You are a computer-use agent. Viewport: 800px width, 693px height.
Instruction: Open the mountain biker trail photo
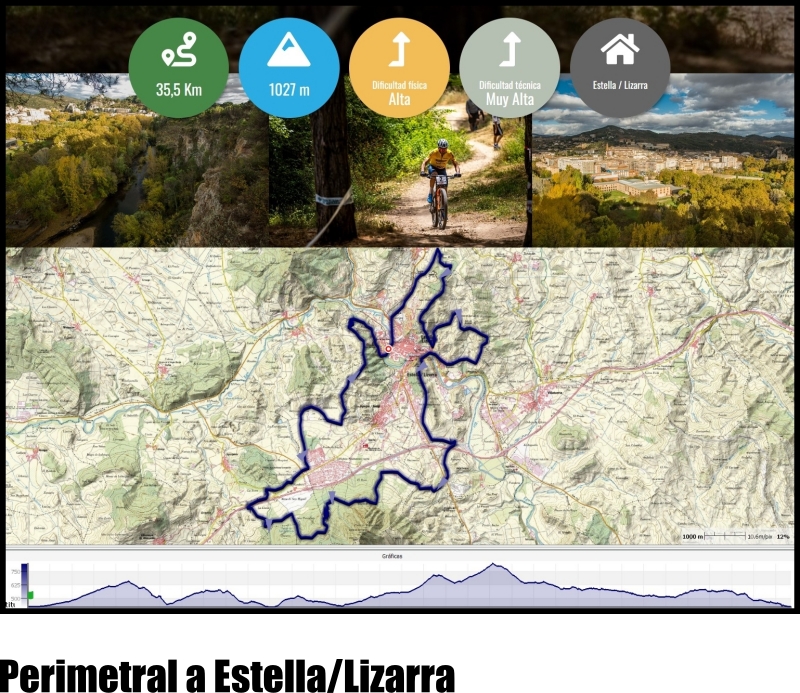pyautogui.click(x=400, y=160)
